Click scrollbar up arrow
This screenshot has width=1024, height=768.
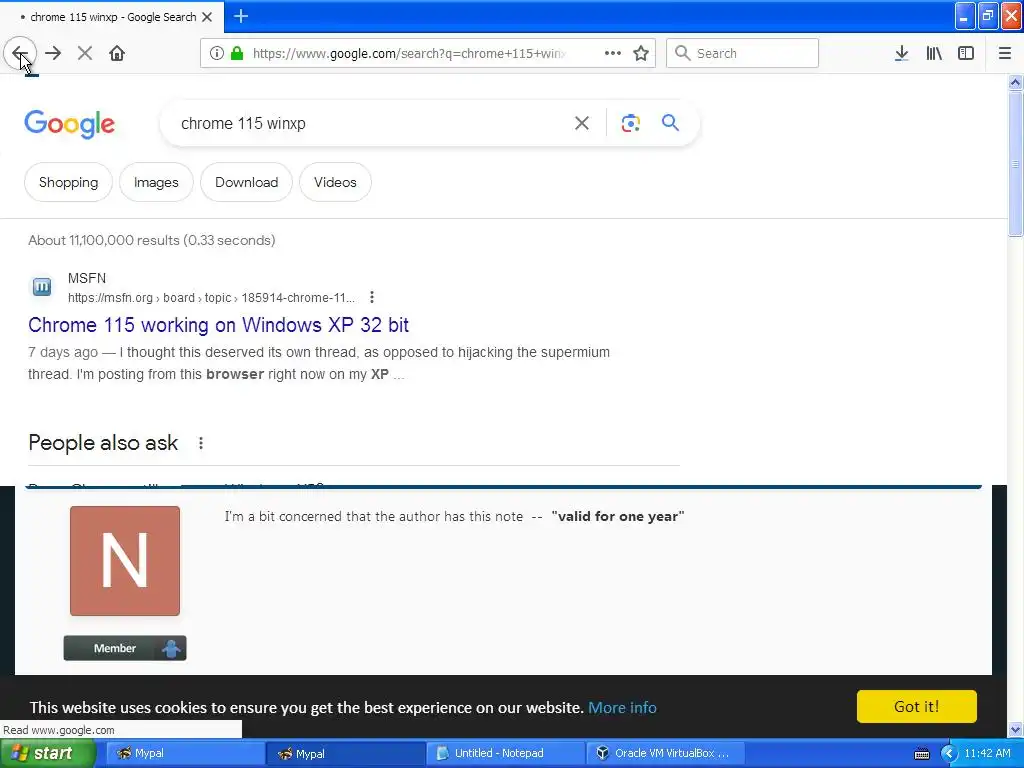1015,82
